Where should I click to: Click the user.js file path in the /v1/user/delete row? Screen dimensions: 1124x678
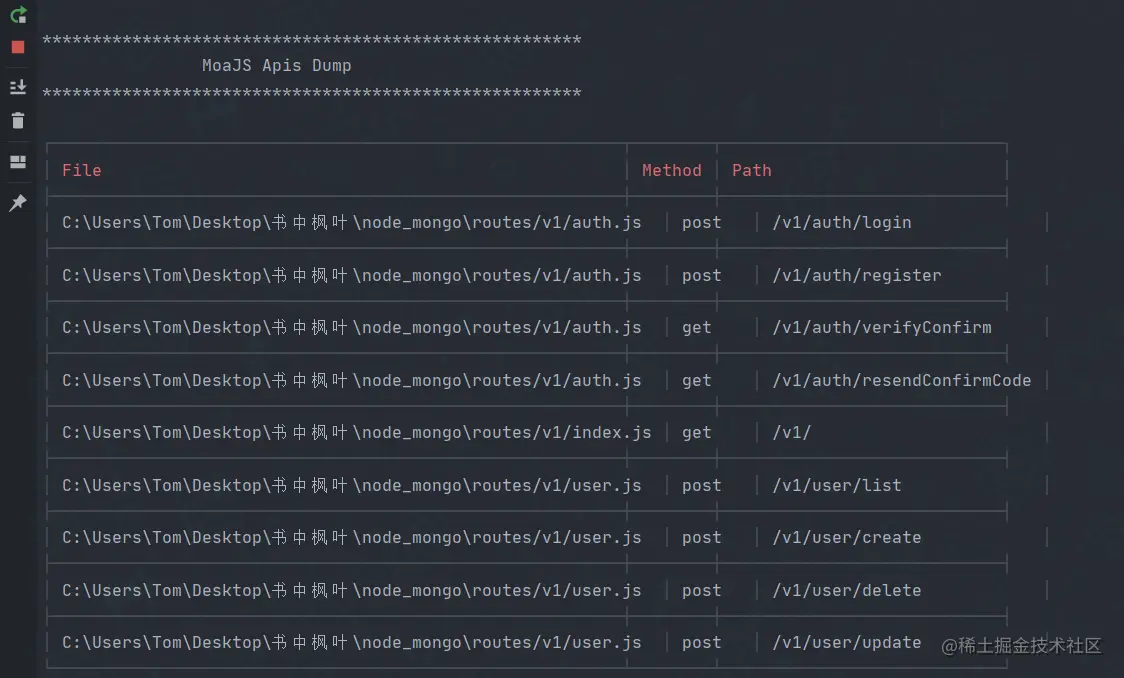tap(351, 591)
